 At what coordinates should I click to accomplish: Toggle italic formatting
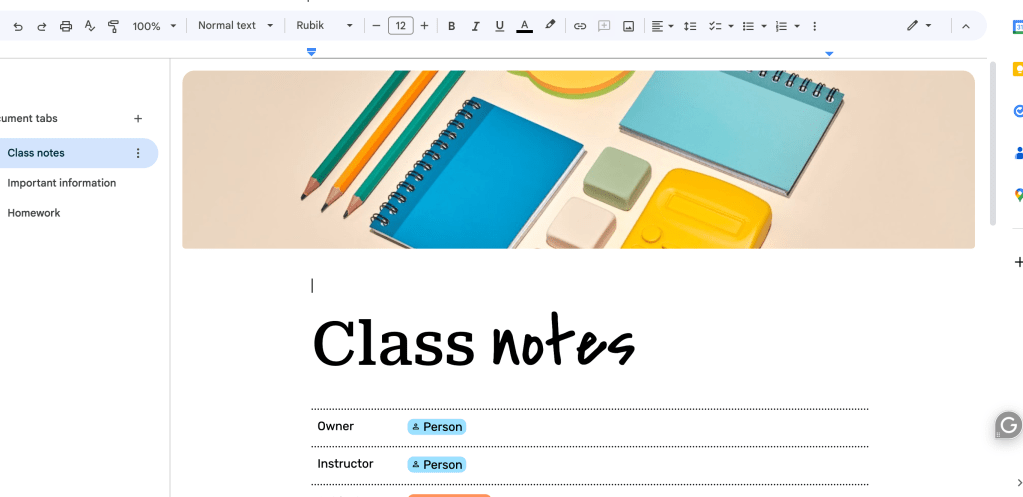point(475,26)
